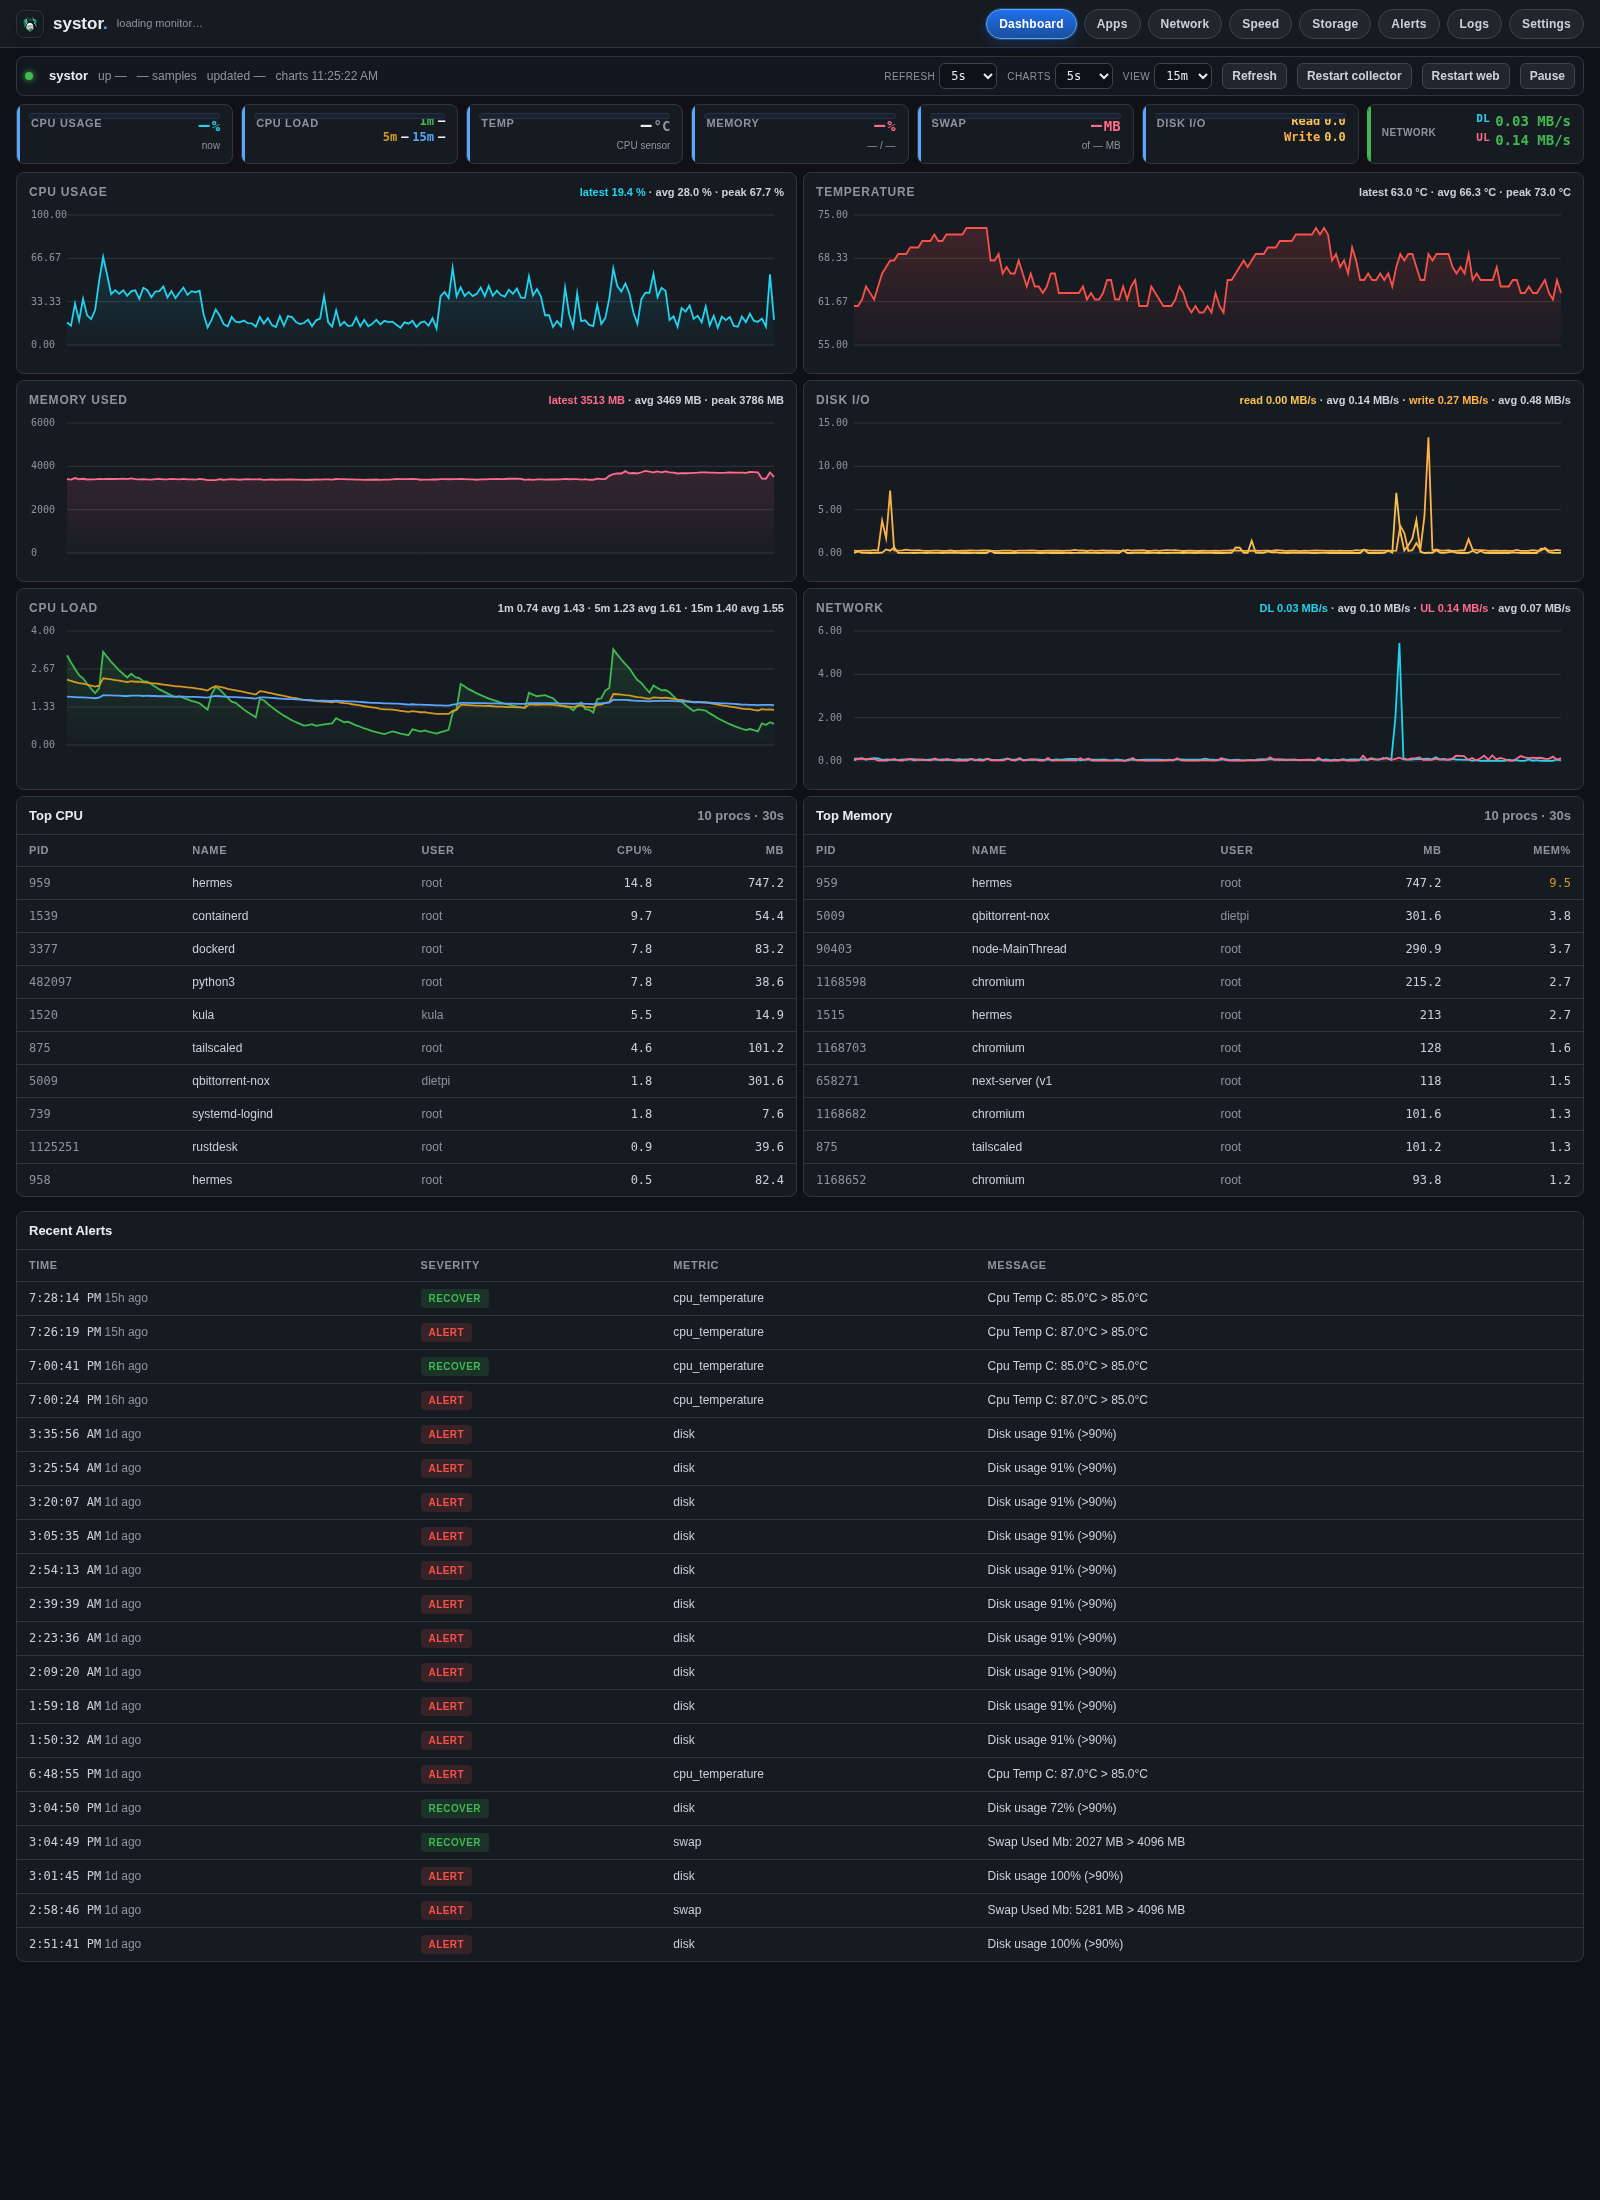The width and height of the screenshot is (1600, 2200).
Task: Select the Network summary card
Action: tap(1475, 134)
